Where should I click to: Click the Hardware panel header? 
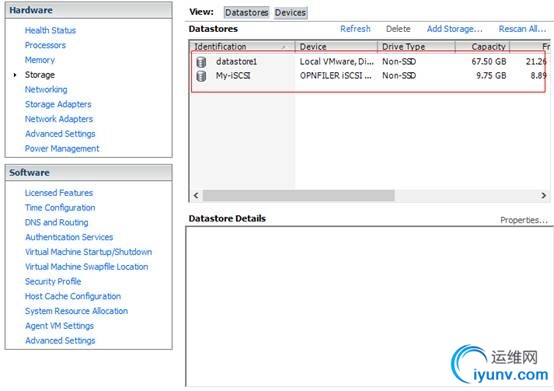(x=89, y=10)
